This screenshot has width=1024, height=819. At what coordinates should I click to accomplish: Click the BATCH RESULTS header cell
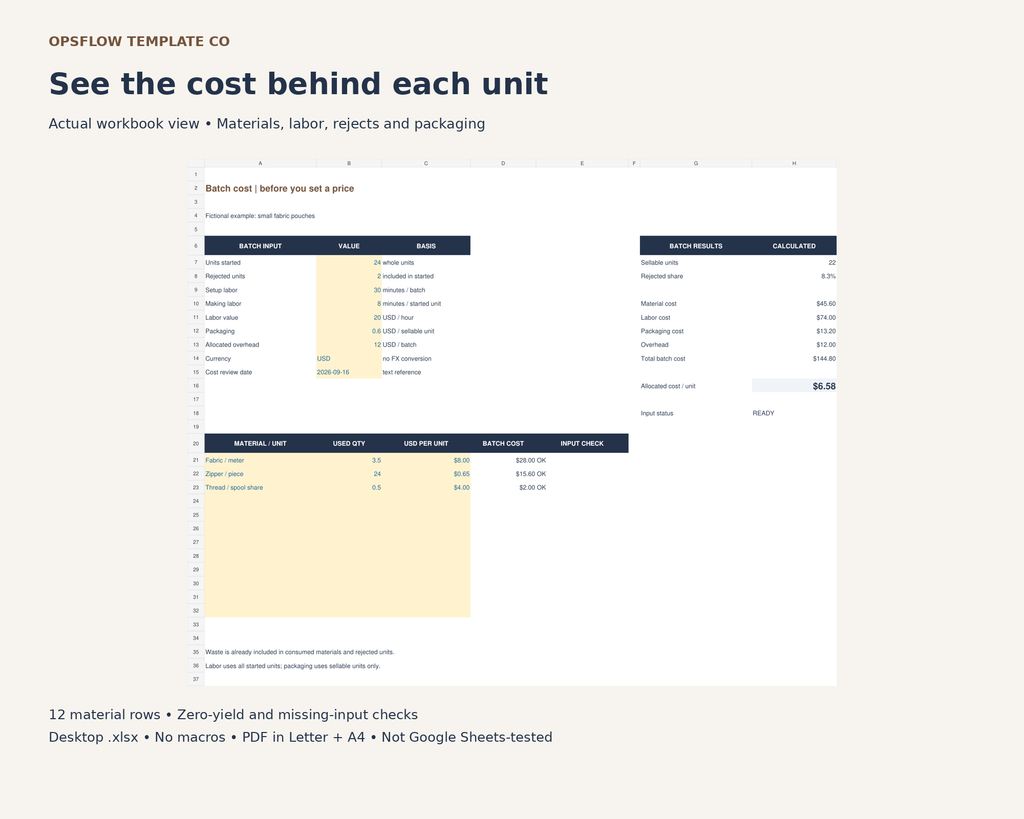pyautogui.click(x=696, y=246)
